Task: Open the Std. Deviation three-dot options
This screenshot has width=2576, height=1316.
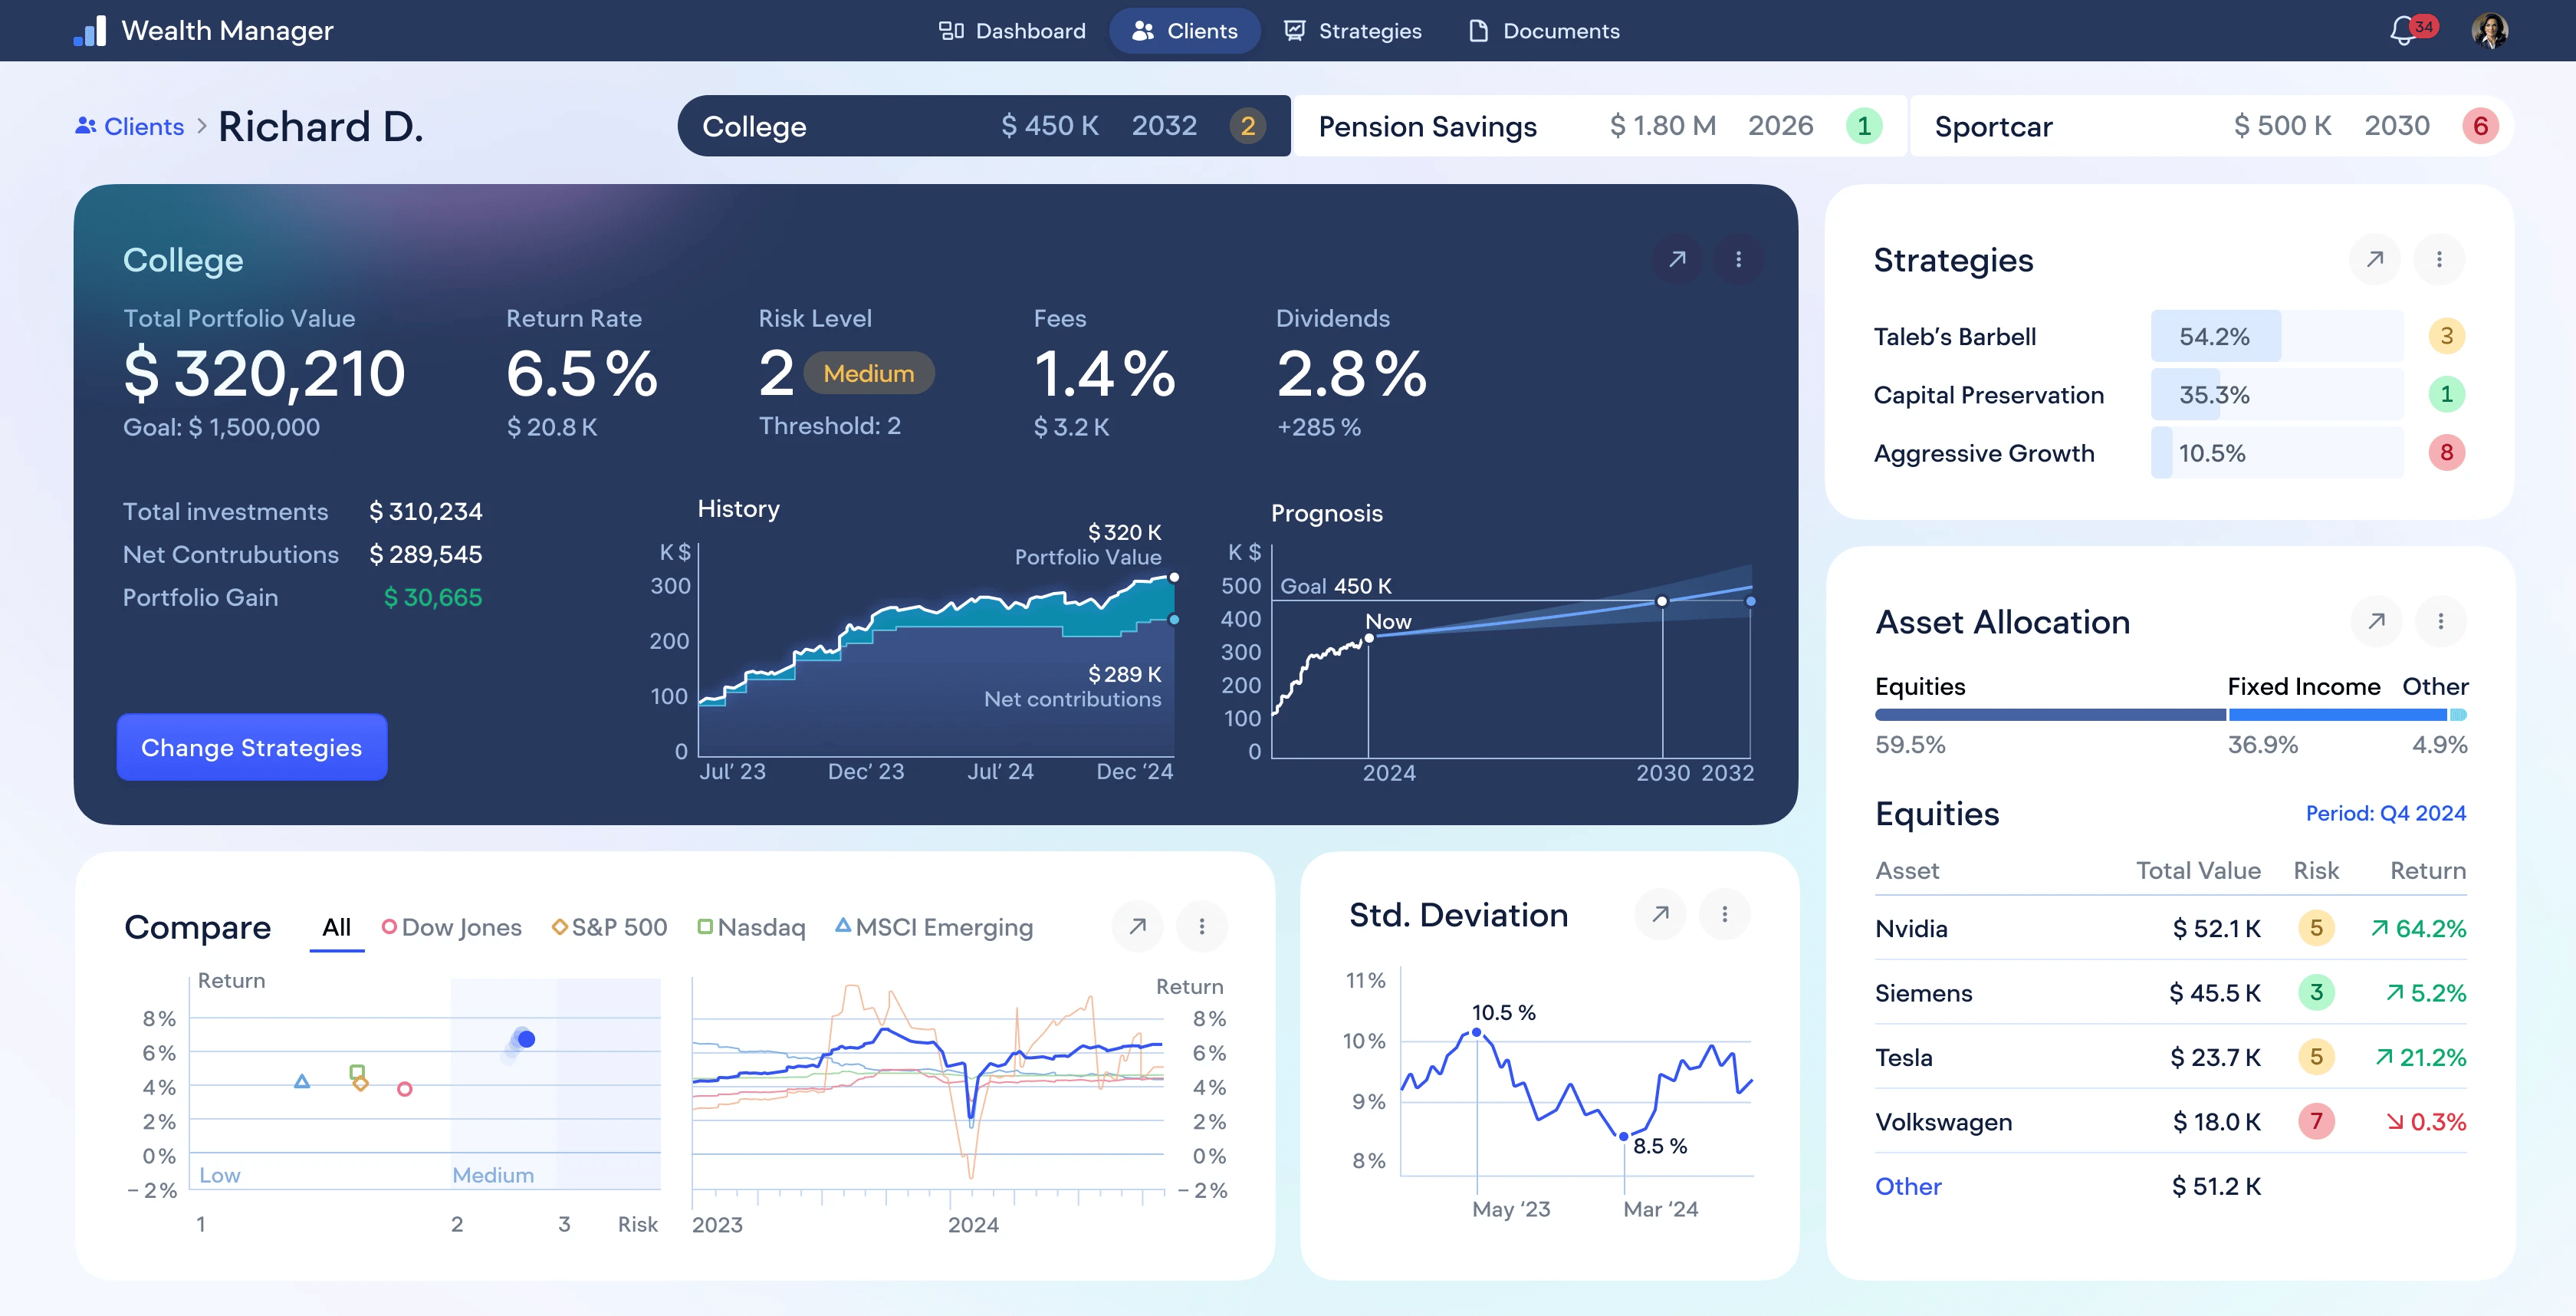Action: tap(1724, 914)
